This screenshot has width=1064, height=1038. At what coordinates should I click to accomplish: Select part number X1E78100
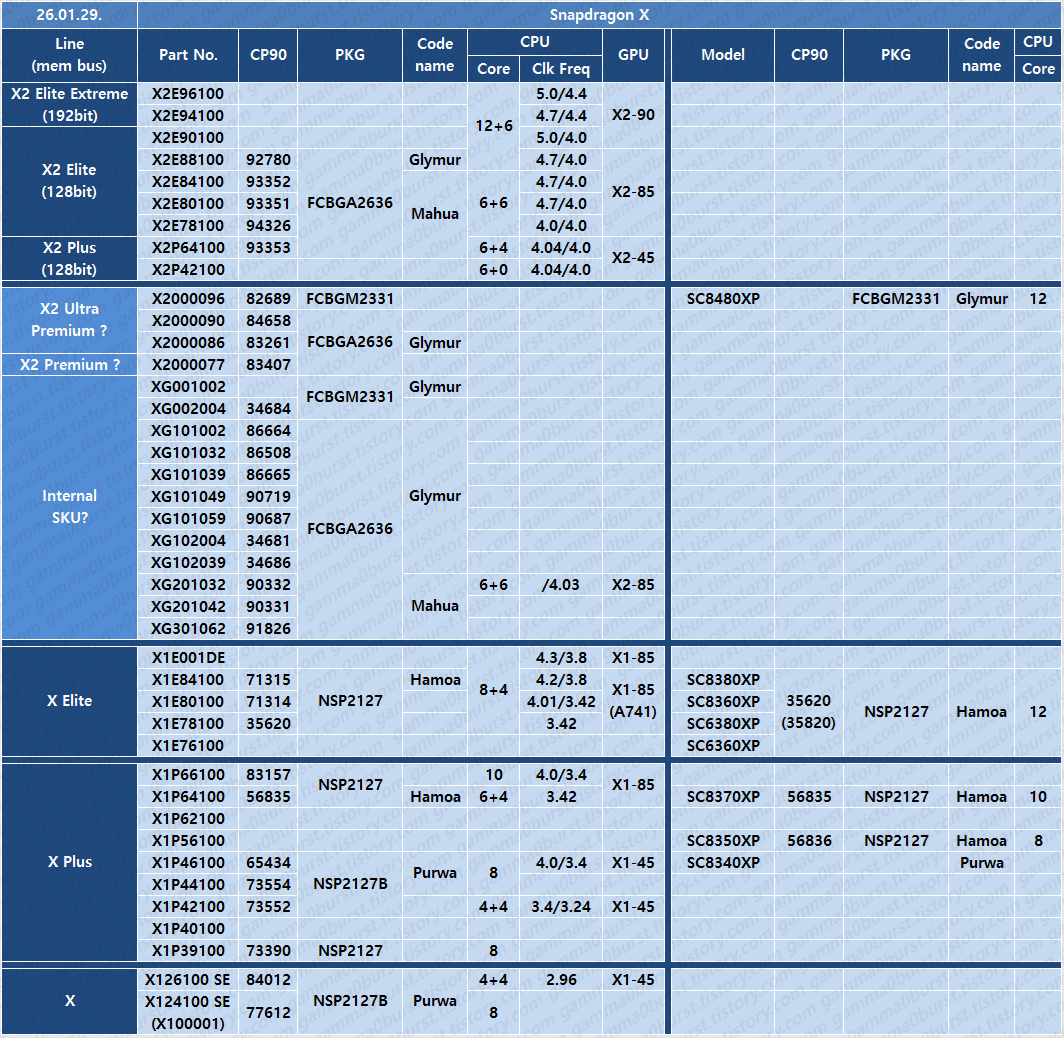tap(188, 724)
